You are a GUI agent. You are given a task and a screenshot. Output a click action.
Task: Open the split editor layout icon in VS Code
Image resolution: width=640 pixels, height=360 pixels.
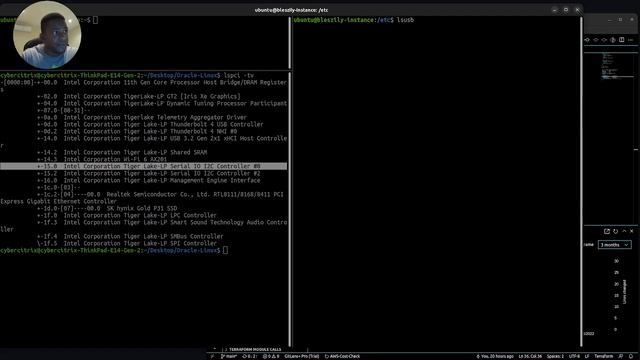coord(622,40)
